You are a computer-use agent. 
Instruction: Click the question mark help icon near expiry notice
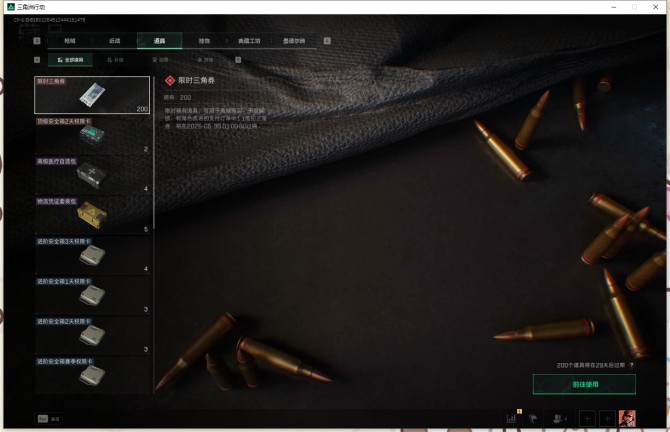tap(632, 365)
